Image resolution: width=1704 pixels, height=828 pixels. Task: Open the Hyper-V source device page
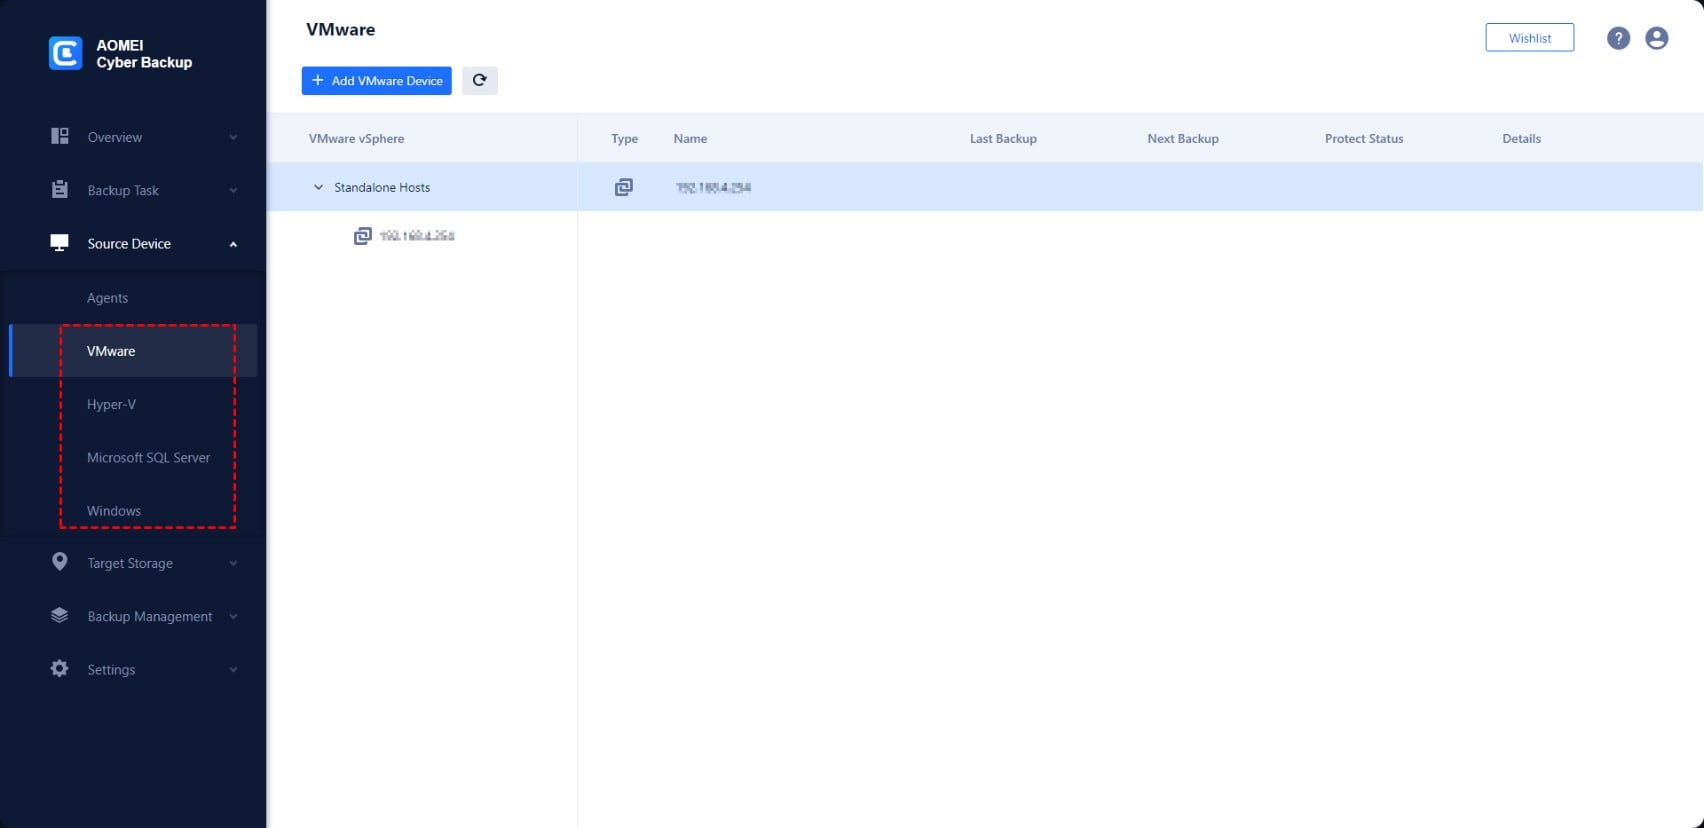(x=111, y=404)
